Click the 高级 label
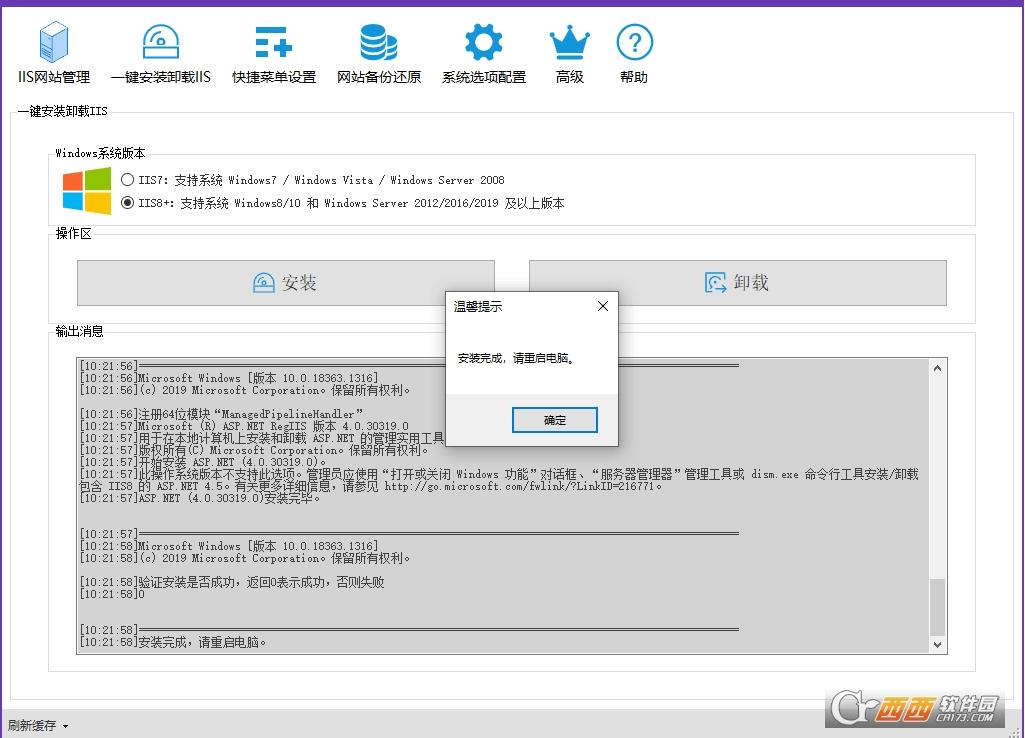This screenshot has height=738, width=1025. (569, 77)
